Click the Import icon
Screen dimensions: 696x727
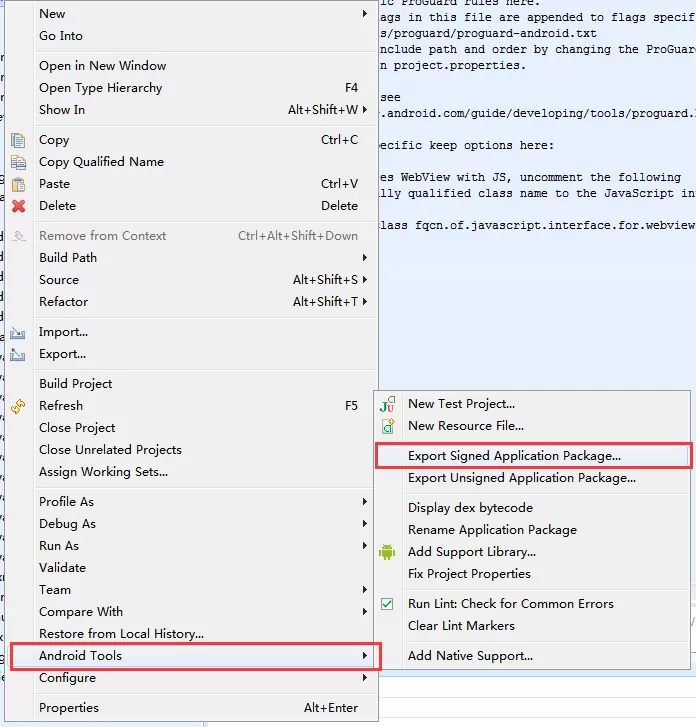pyautogui.click(x=18, y=332)
